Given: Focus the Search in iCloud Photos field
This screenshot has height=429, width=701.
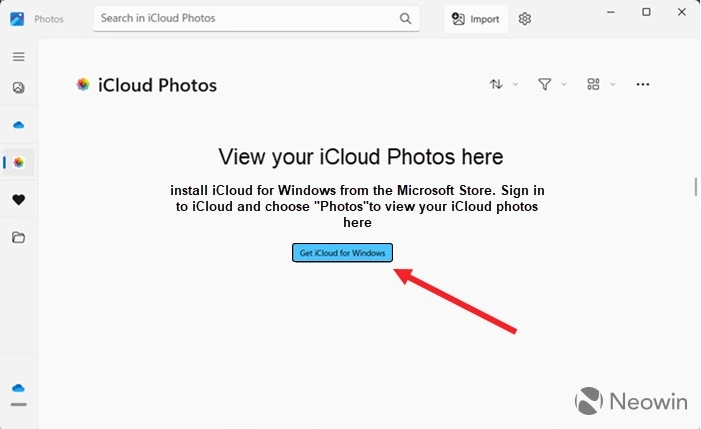Looking at the screenshot, I should pyautogui.click(x=245, y=18).
